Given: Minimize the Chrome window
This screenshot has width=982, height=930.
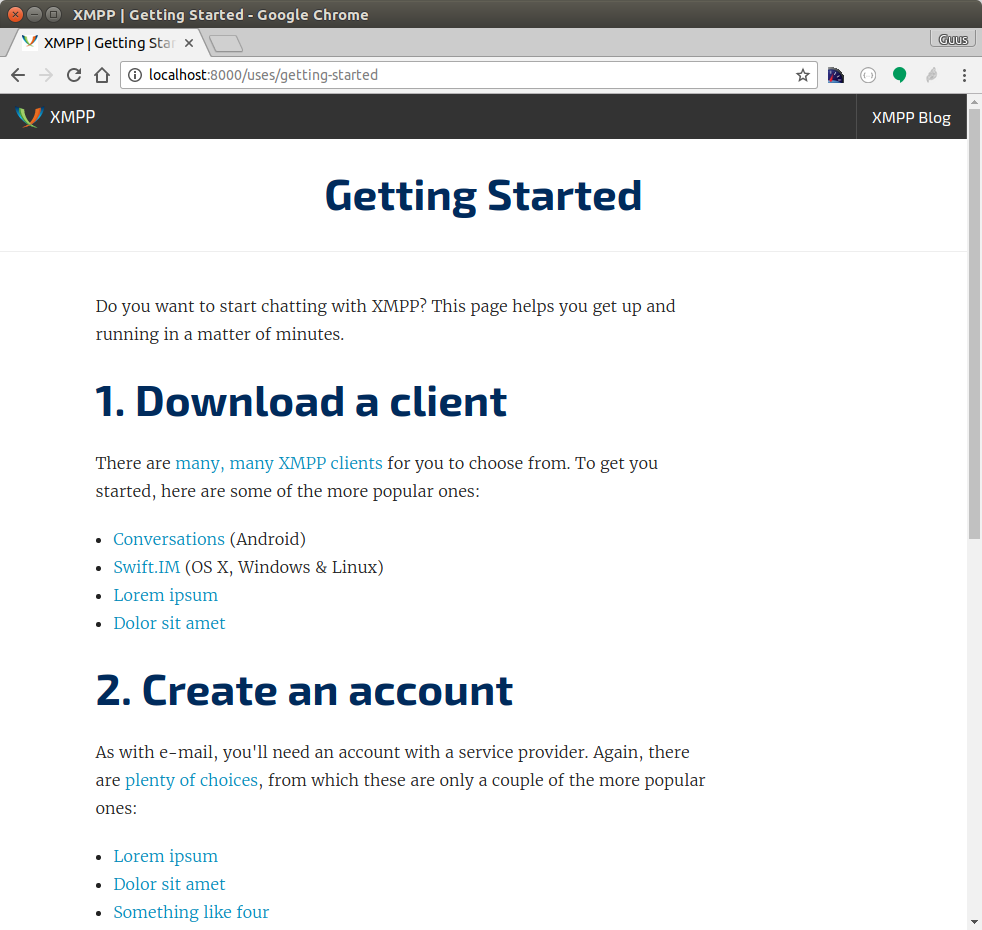Looking at the screenshot, I should (34, 14).
